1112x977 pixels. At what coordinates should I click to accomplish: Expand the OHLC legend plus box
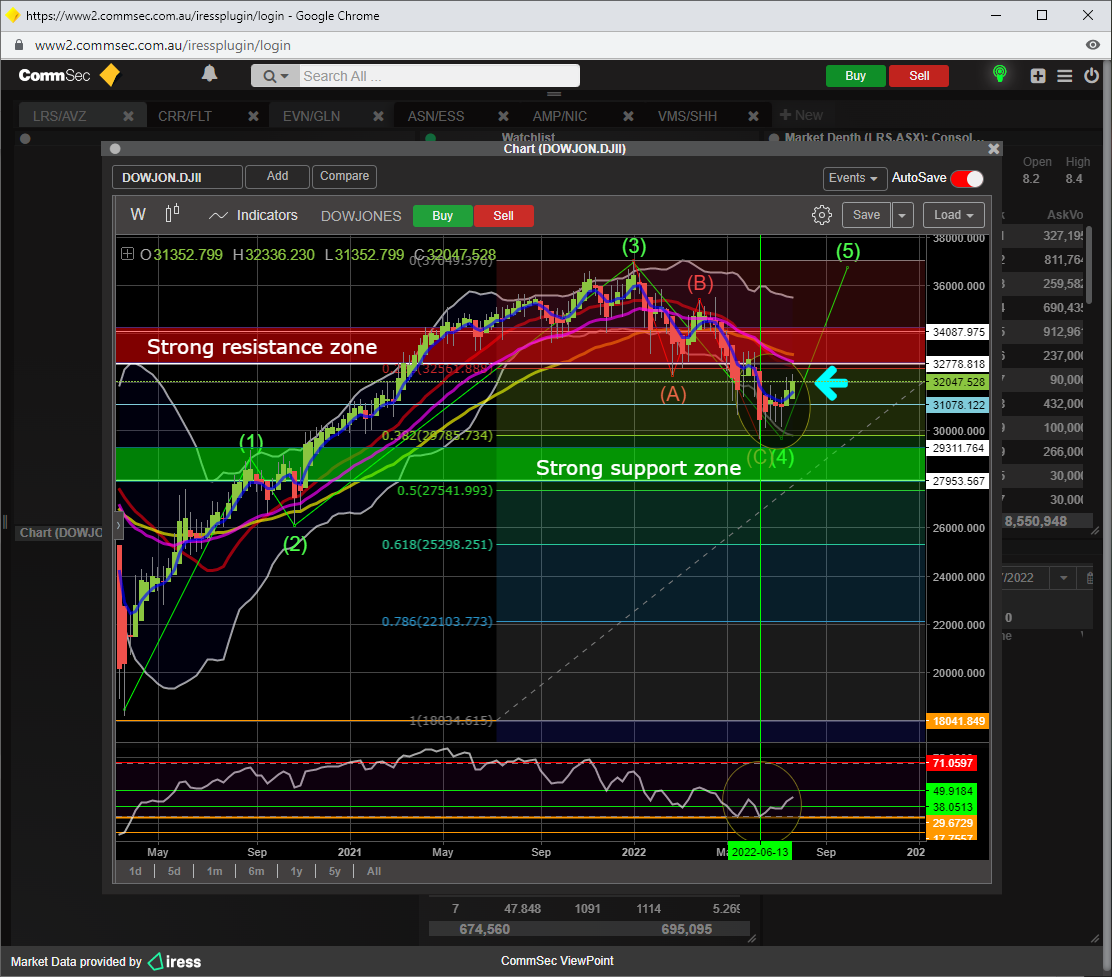click(127, 254)
